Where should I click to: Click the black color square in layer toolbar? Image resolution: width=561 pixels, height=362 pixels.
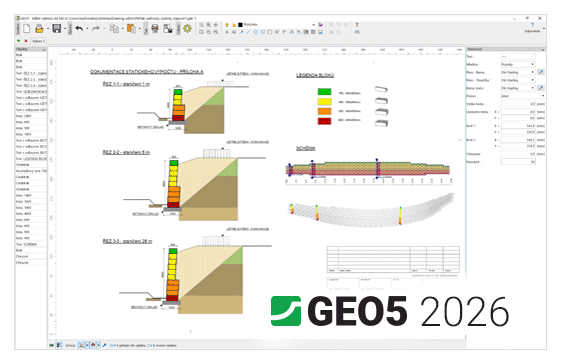point(240,25)
